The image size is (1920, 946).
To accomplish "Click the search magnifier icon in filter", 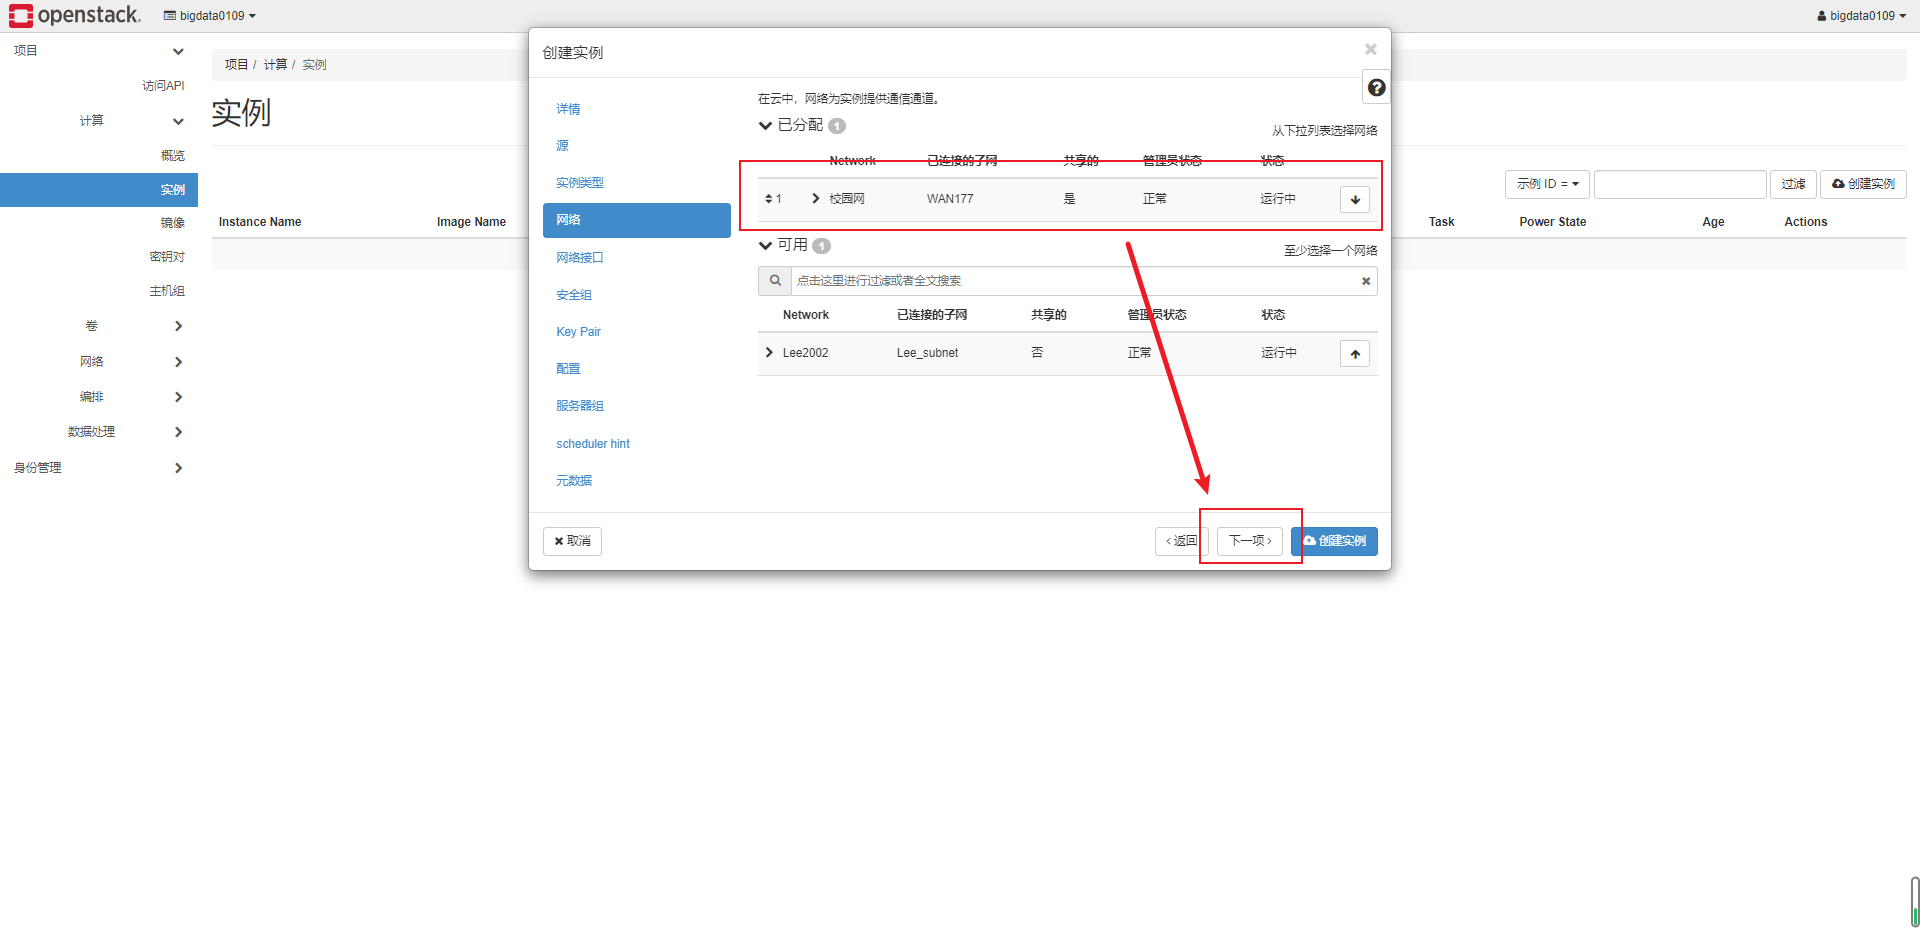I will click(x=775, y=281).
